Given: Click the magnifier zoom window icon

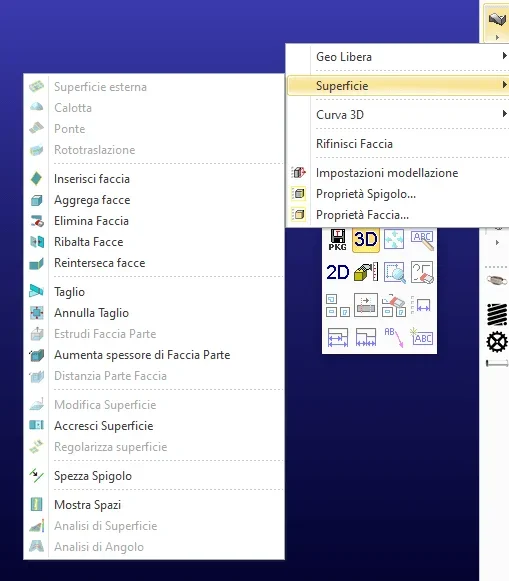Looking at the screenshot, I should tap(394, 272).
